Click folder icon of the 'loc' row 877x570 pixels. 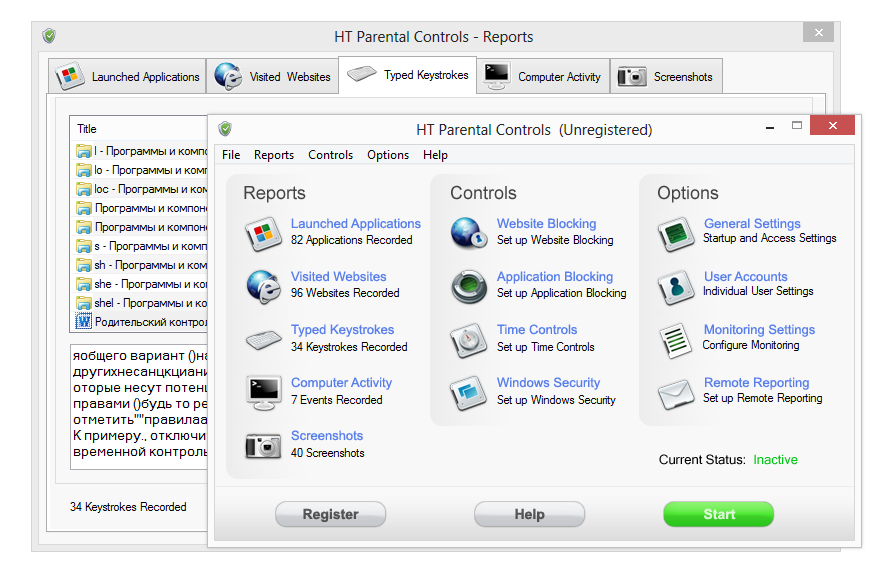tap(83, 189)
